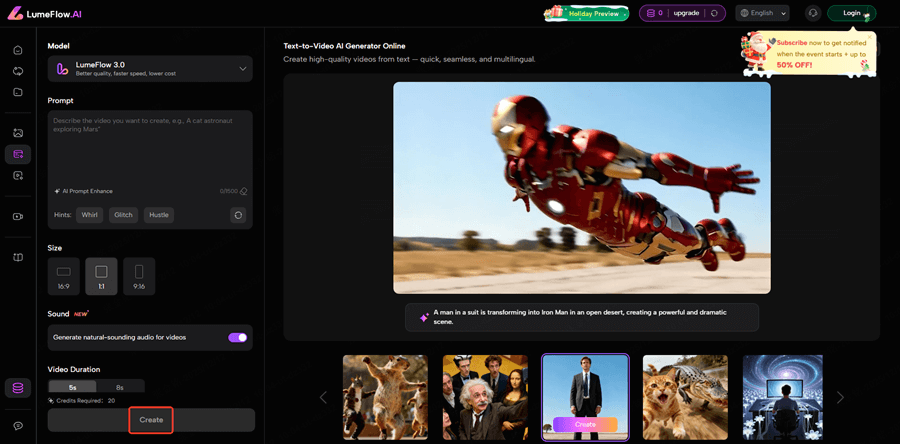900x444 pixels.
Task: Open the English language dropdown
Action: click(x=762, y=13)
